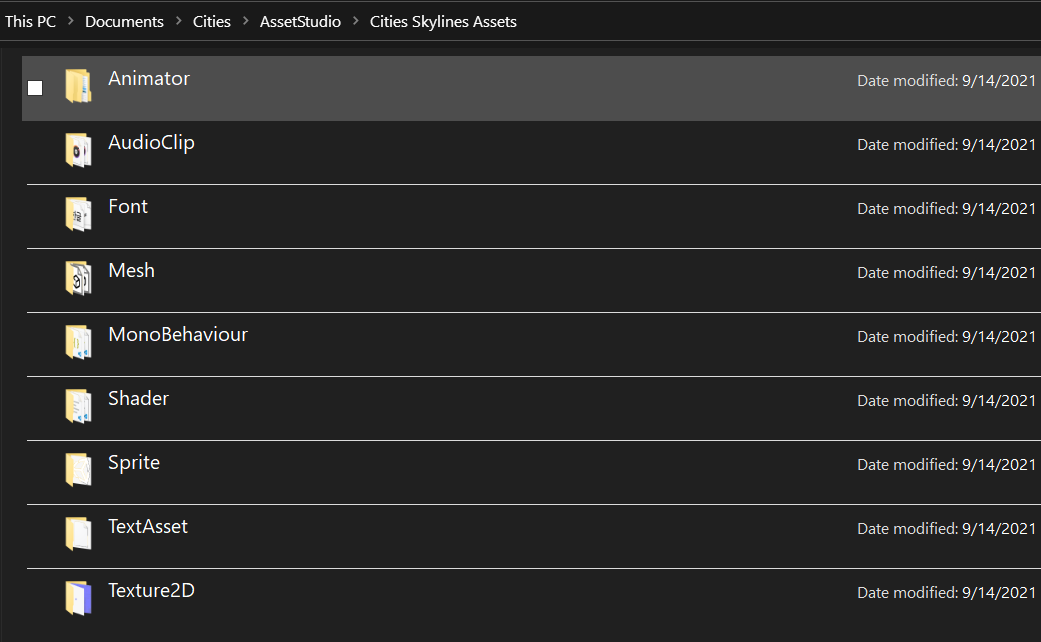Select the Mesh folder icon

pyautogui.click(x=78, y=279)
